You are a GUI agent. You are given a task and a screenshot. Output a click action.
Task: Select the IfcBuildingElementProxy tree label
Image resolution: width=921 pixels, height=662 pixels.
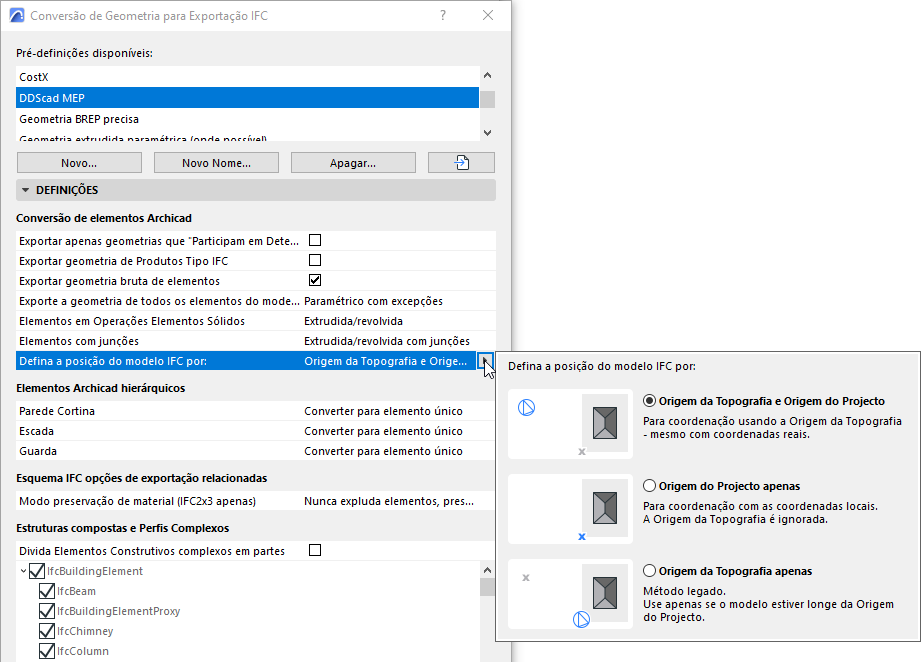pos(118,611)
